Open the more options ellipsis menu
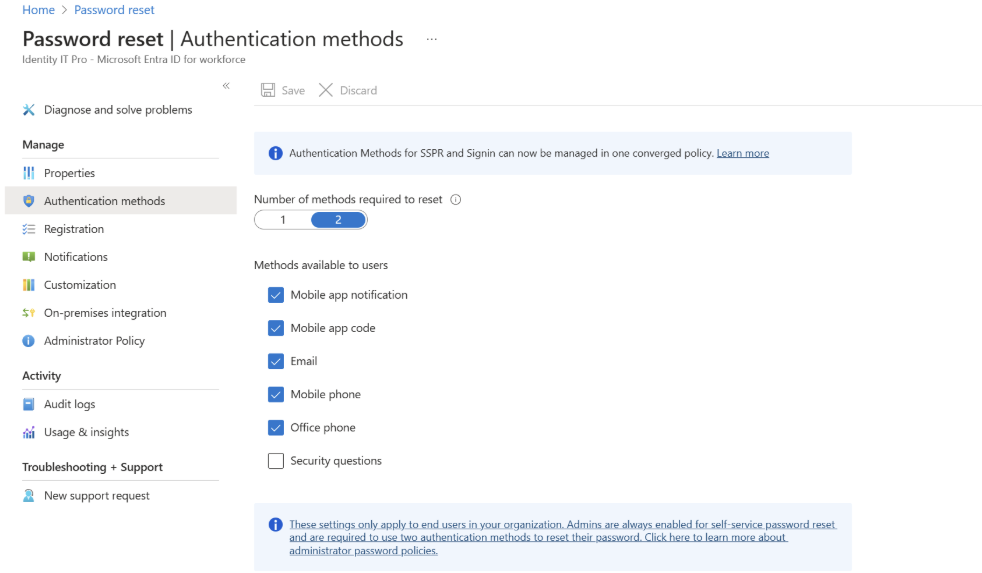Viewport: 982px width, 573px height. pyautogui.click(x=432, y=39)
